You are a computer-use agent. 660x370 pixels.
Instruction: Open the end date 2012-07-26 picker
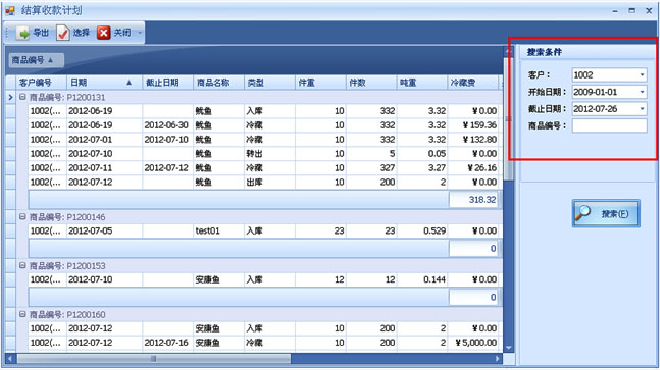(642, 109)
